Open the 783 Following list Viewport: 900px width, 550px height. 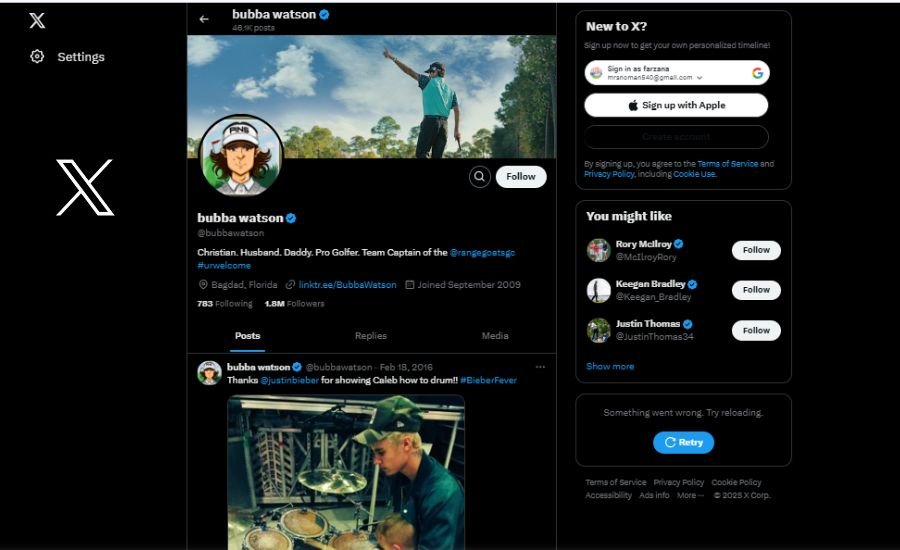tap(224, 304)
